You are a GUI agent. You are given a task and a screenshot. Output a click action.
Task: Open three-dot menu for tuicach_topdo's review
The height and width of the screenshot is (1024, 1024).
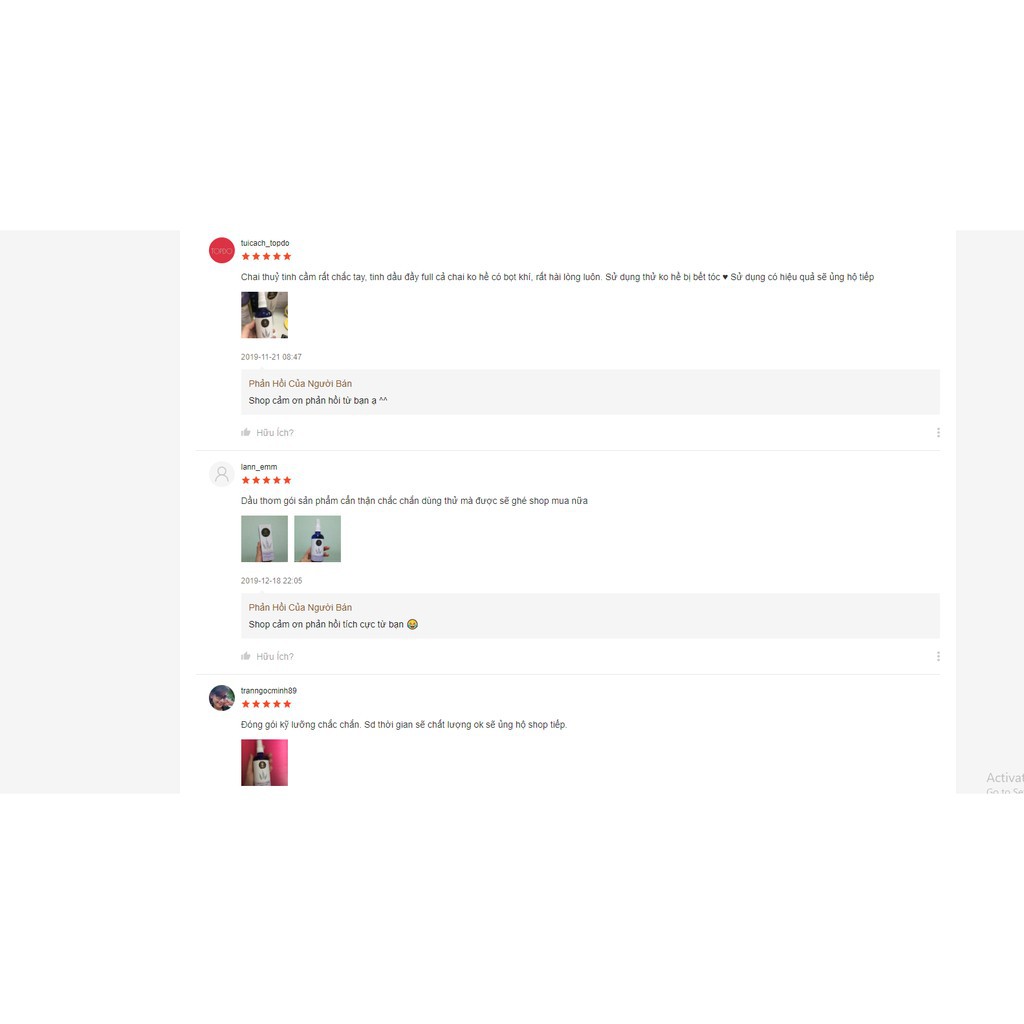(x=938, y=432)
